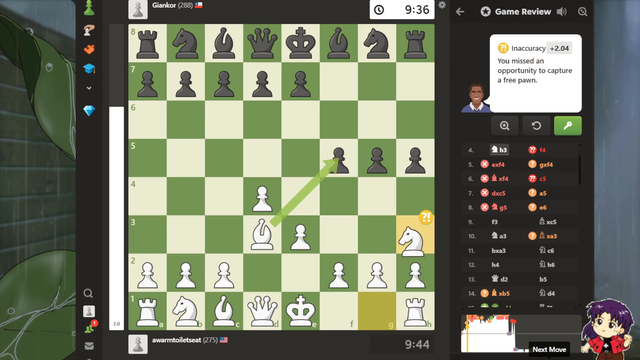Open profile avatar in the sidebar
640x360 pixels.
click(x=89, y=311)
